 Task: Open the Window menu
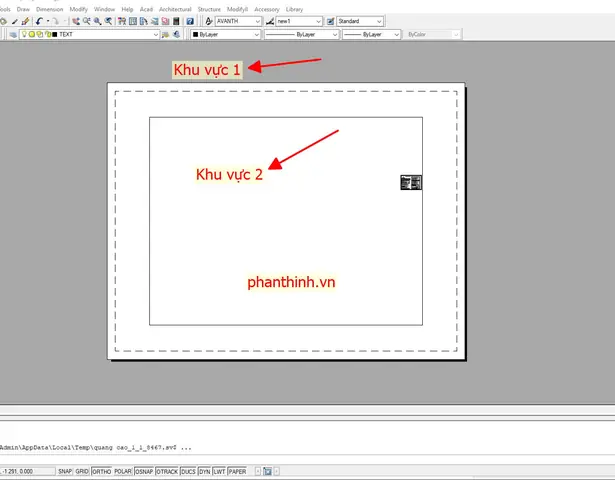(104, 9)
